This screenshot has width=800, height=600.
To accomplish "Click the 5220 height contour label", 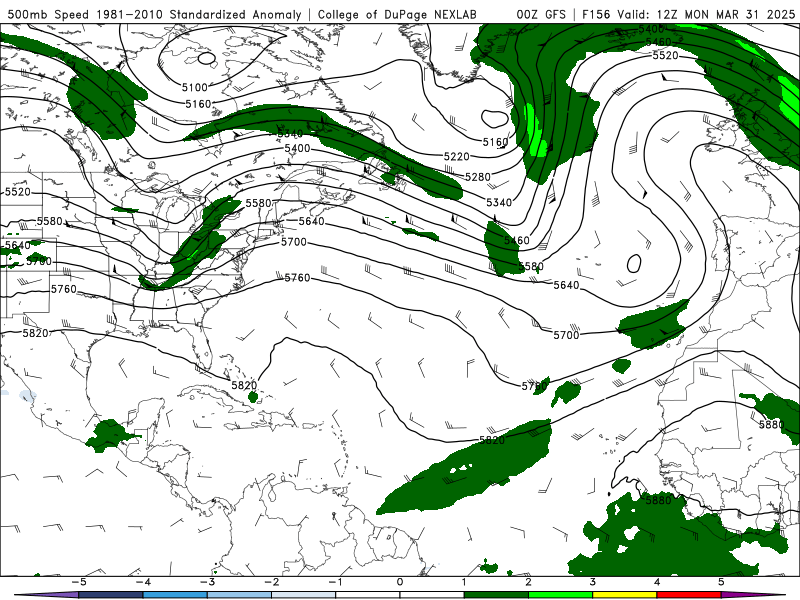I will coord(456,156).
